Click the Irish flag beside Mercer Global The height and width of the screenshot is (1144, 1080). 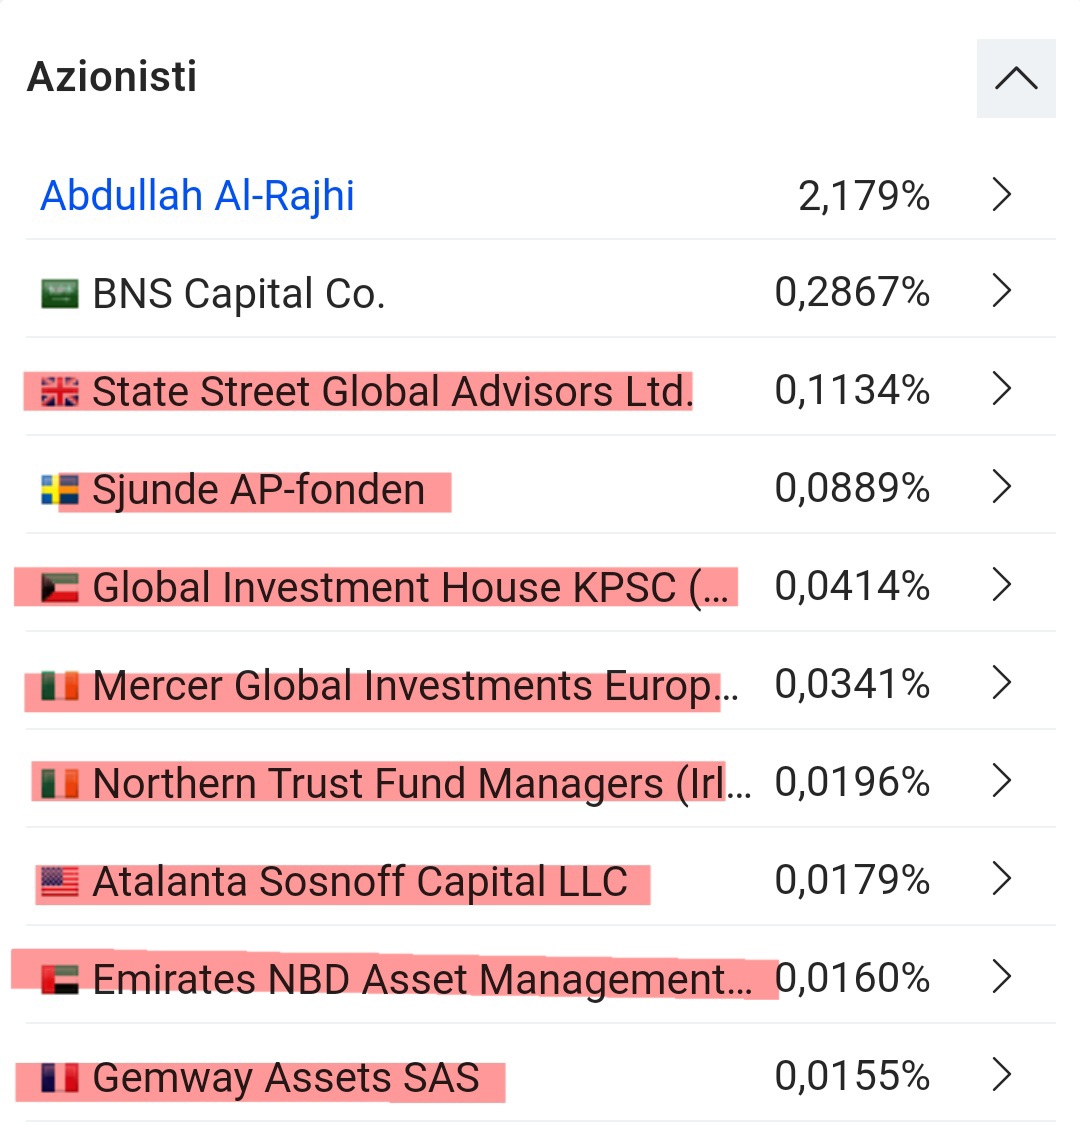point(60,686)
